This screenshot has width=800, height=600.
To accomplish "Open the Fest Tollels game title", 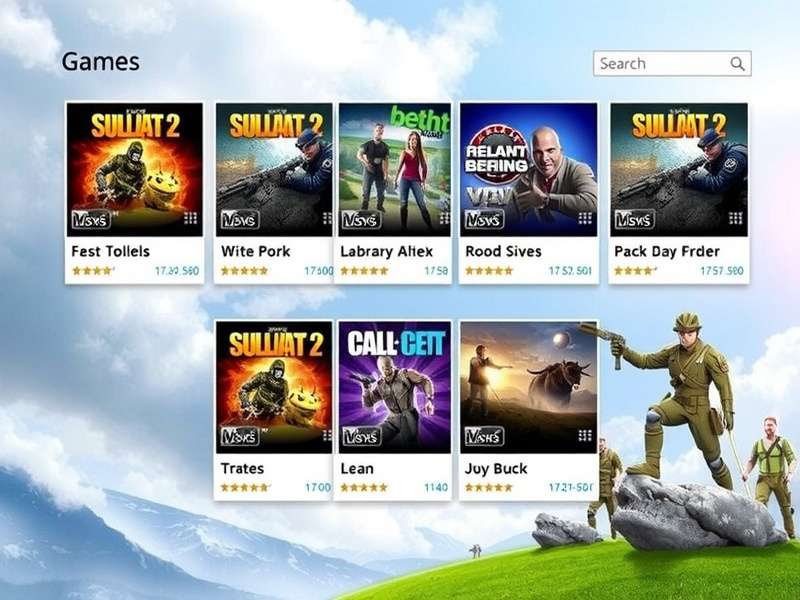I will [x=110, y=252].
